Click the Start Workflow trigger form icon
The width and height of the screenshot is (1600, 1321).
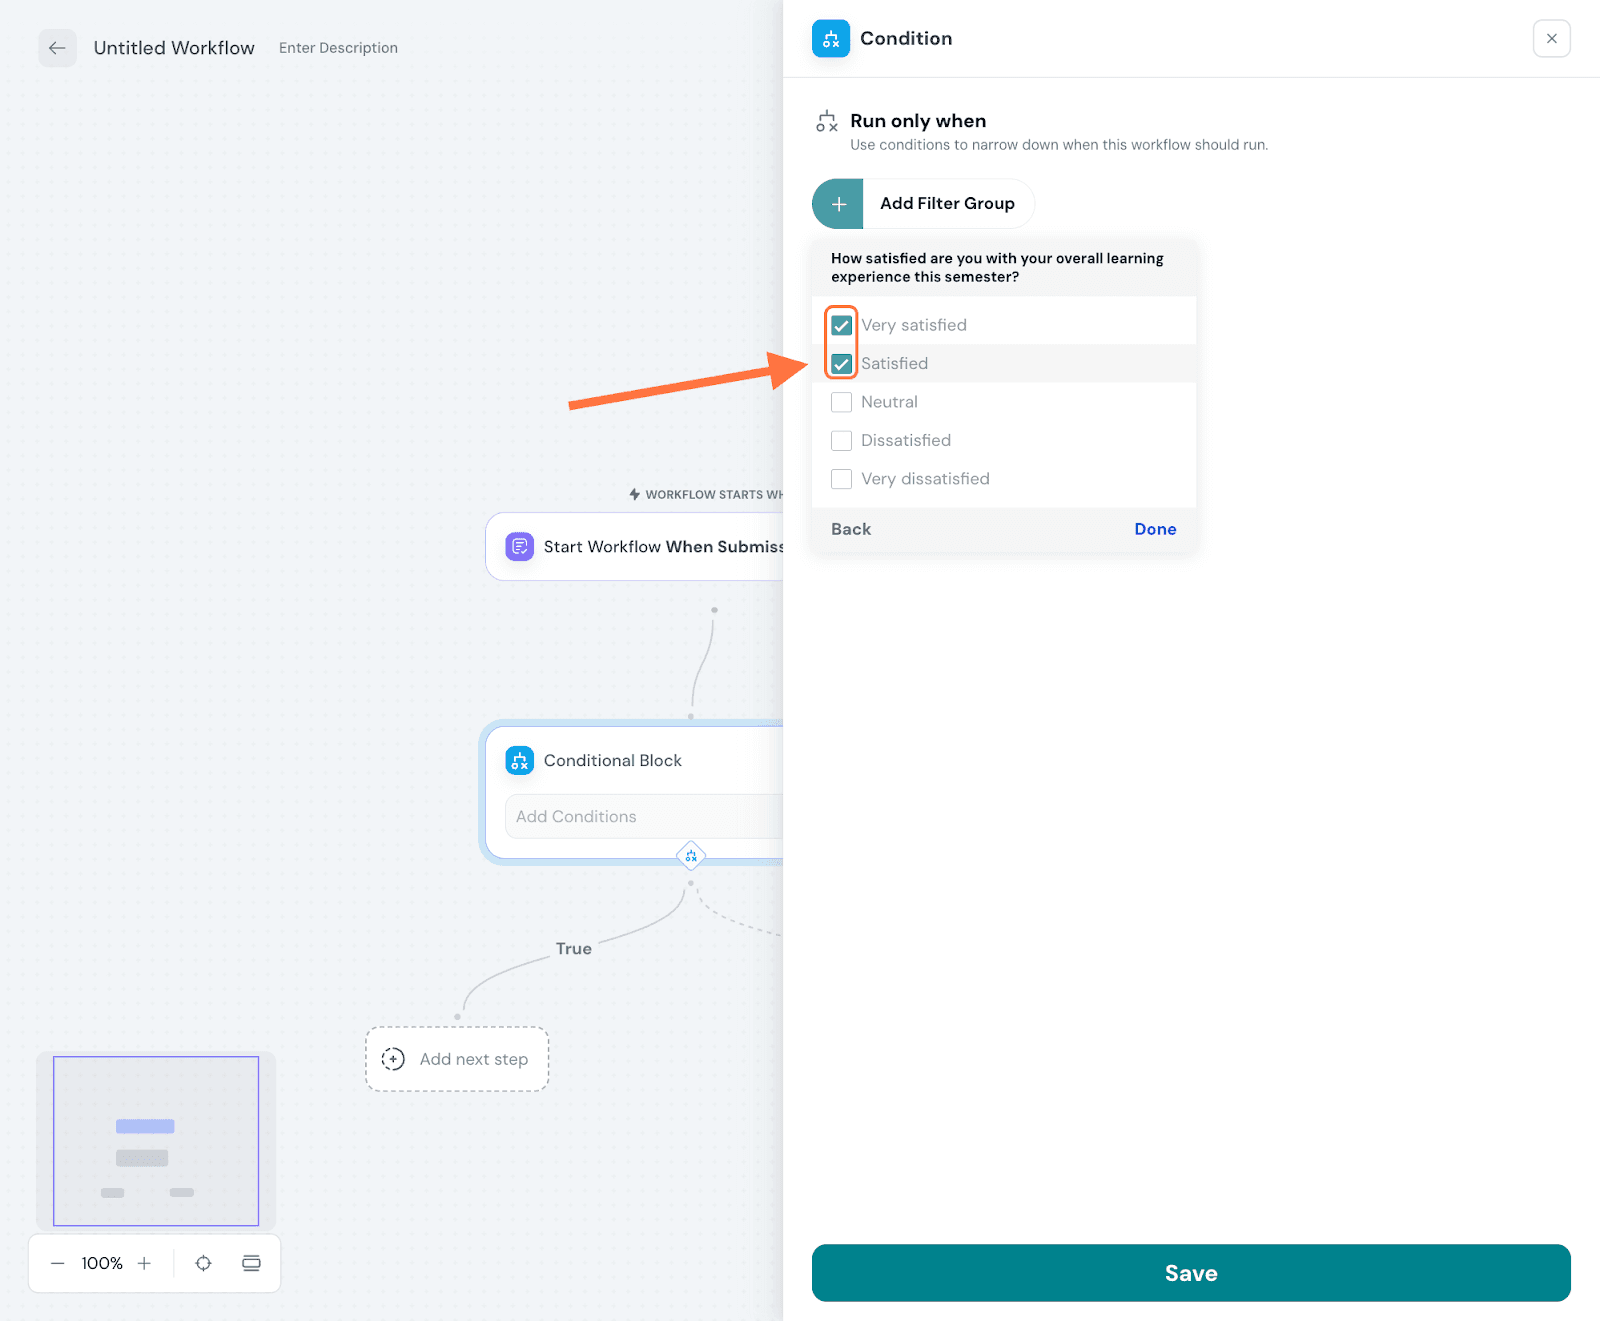point(520,547)
